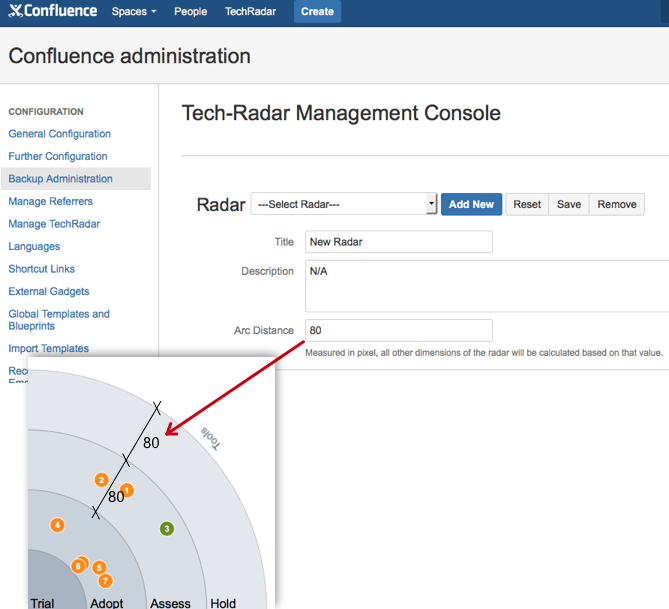Select orange radar blip number 5
This screenshot has width=669, height=609.
pos(99,567)
